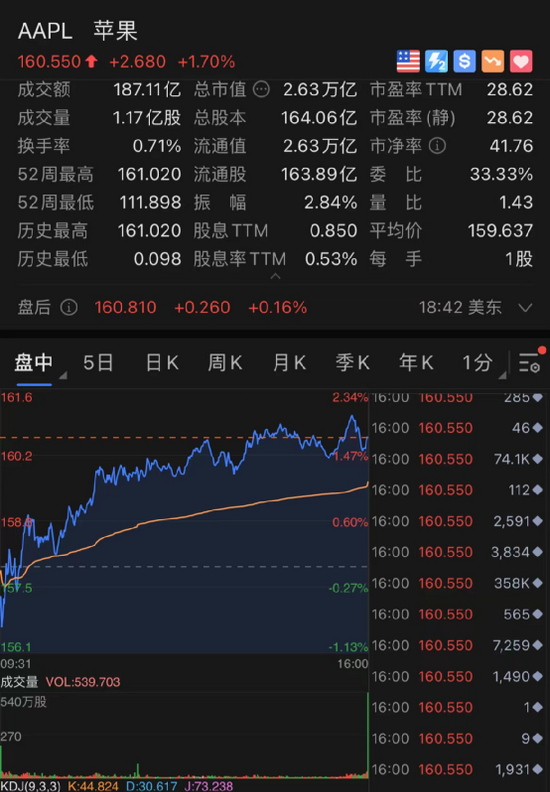Tap the diamond marker beside volume 112
The height and width of the screenshot is (792, 550).
point(538,490)
